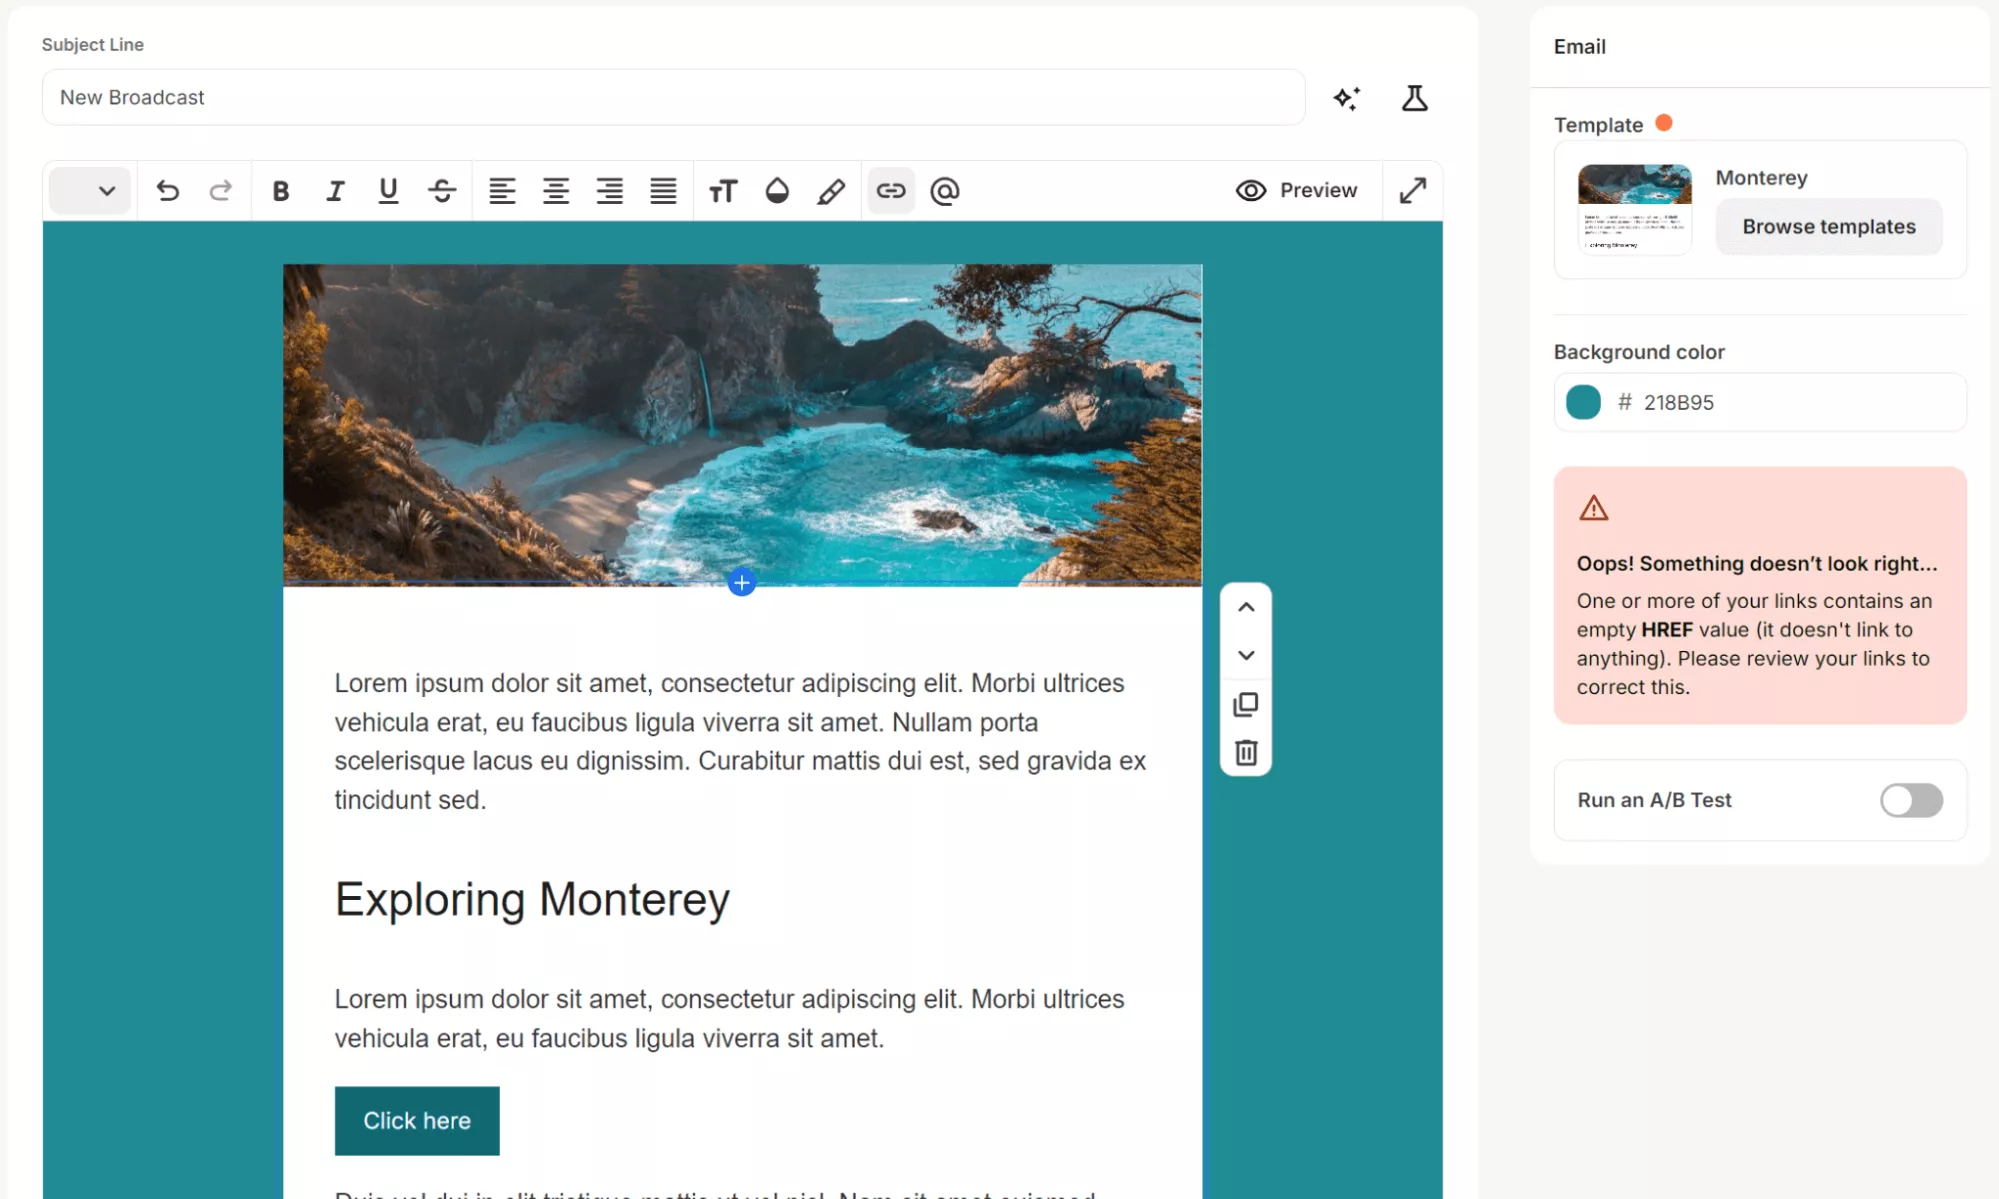Click the Browse templates button
Screen dimensions: 1999x1199
tap(1828, 227)
